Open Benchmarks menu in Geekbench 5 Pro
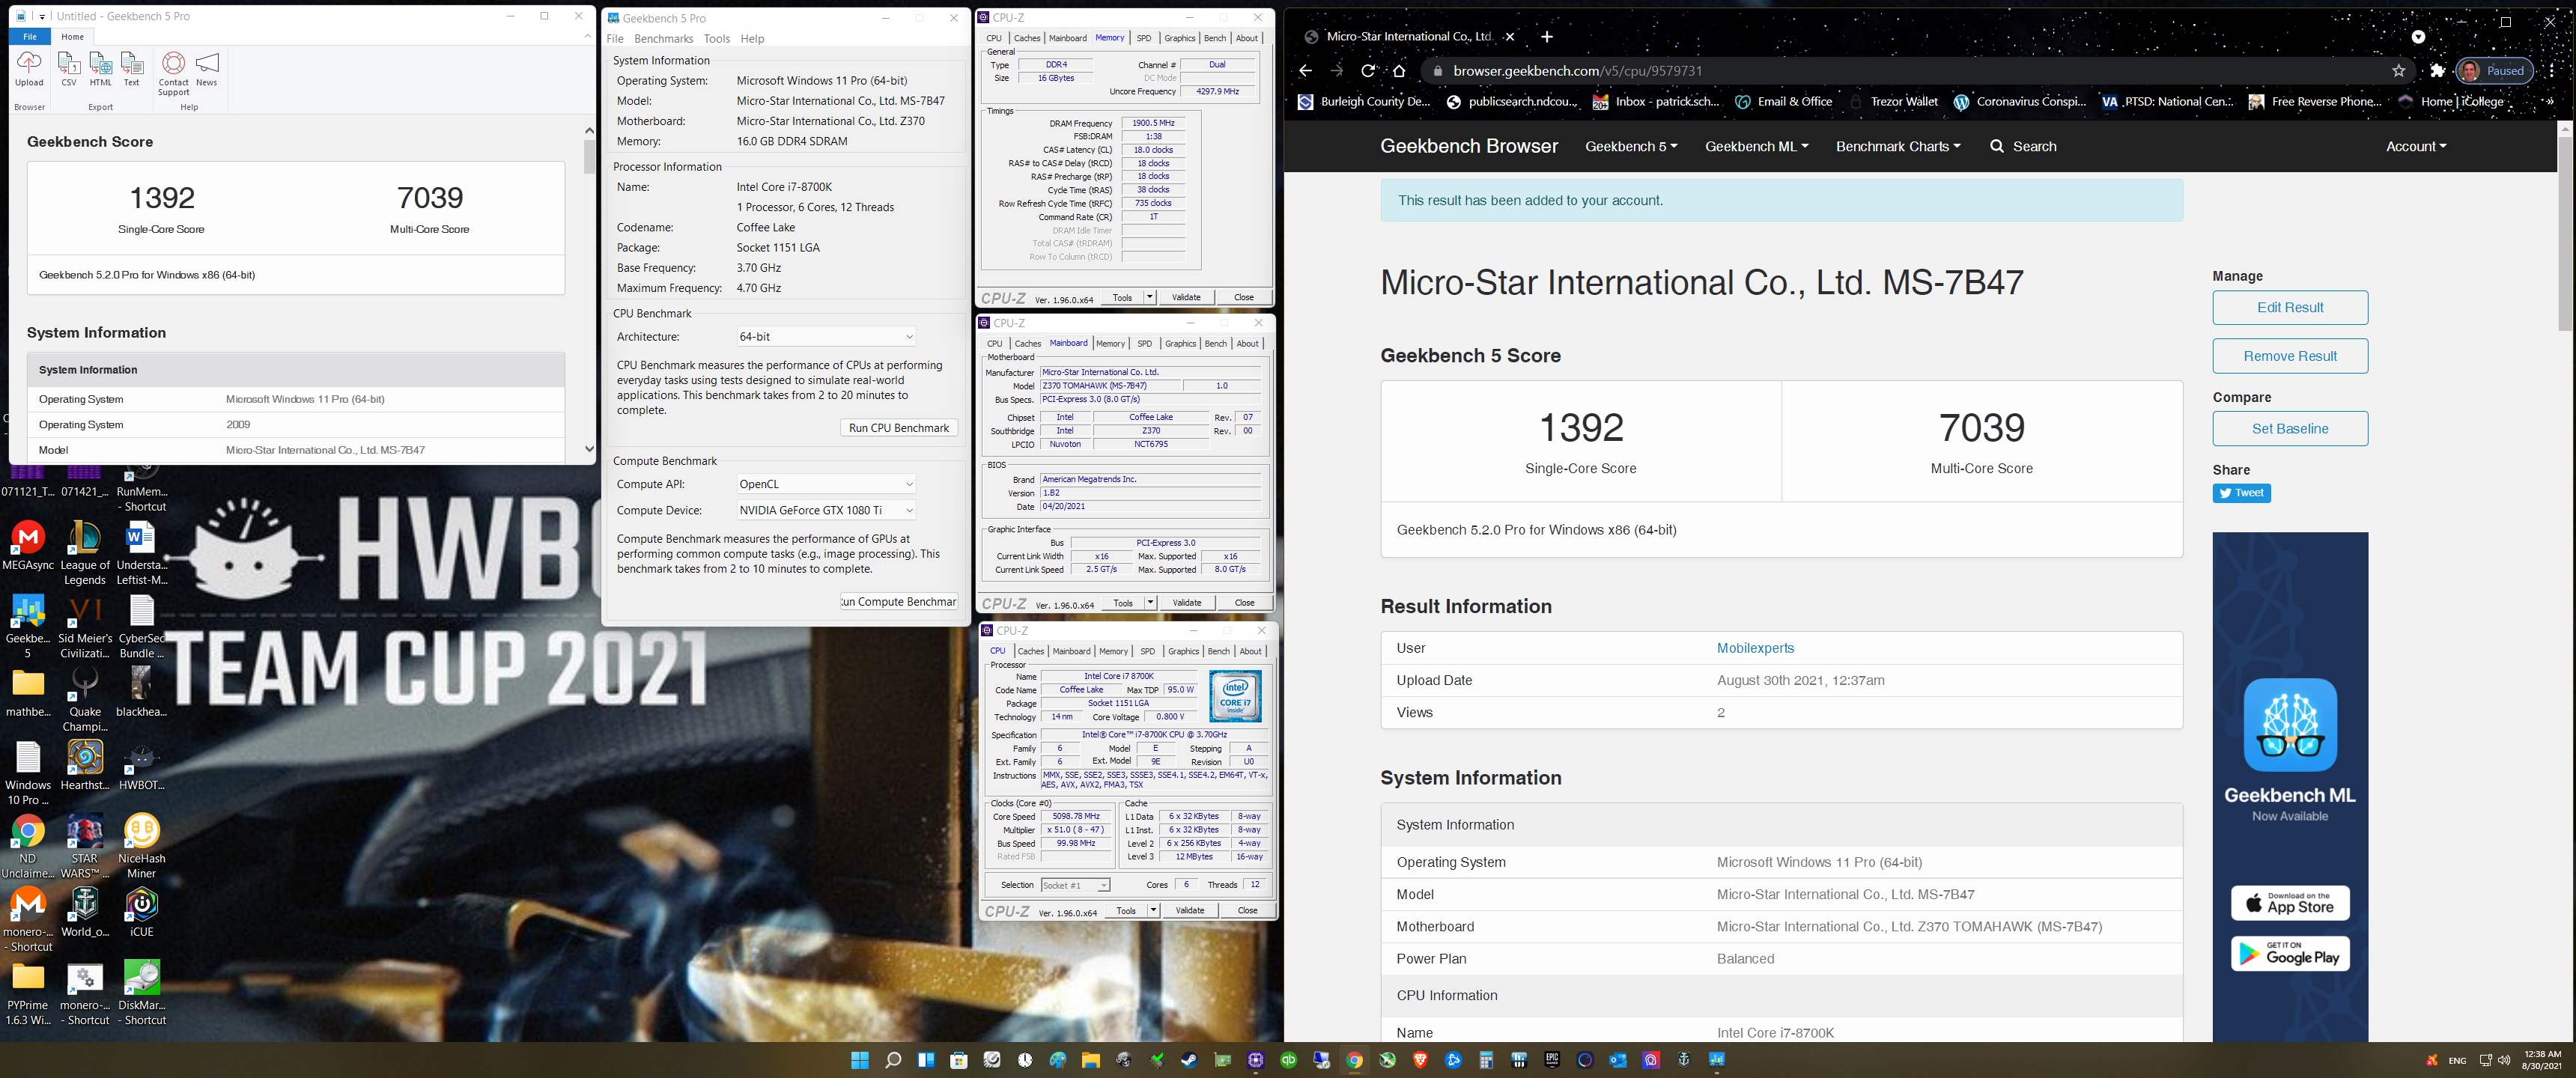 [663, 39]
